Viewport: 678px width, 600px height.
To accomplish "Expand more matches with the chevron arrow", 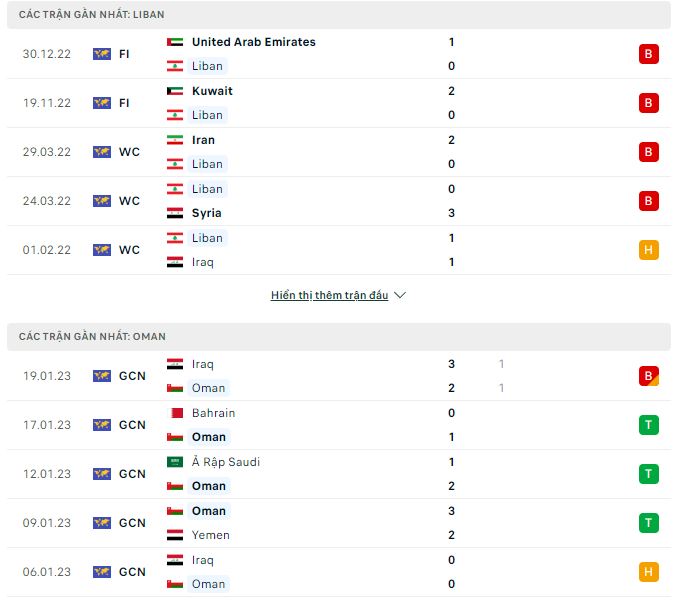I will pos(400,296).
